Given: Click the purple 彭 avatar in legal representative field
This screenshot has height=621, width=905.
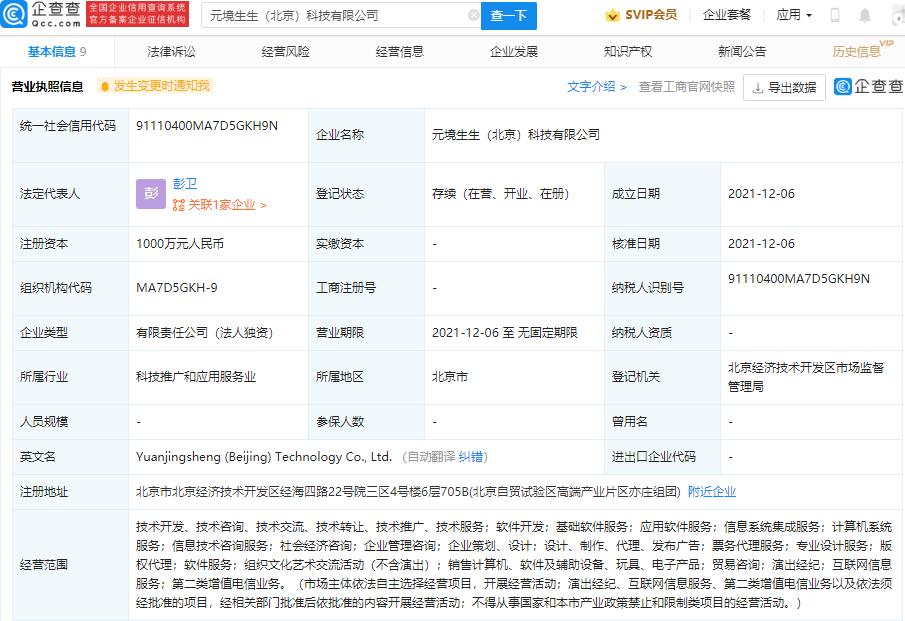Looking at the screenshot, I should coord(150,193).
